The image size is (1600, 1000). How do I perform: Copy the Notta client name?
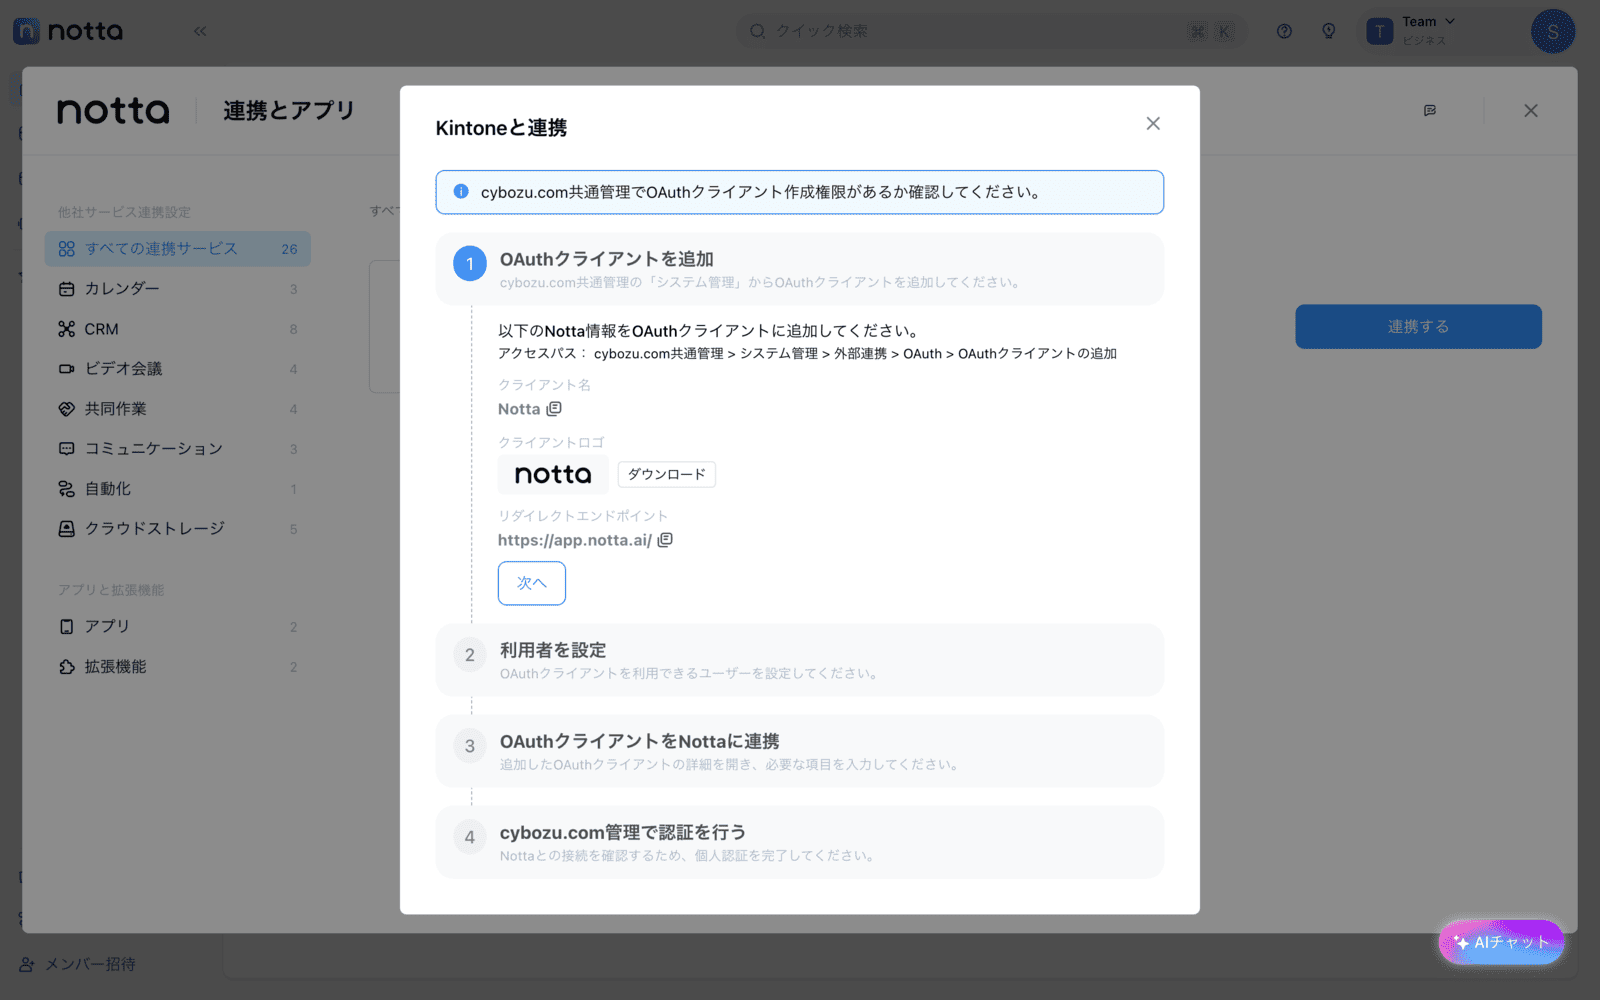pyautogui.click(x=554, y=409)
